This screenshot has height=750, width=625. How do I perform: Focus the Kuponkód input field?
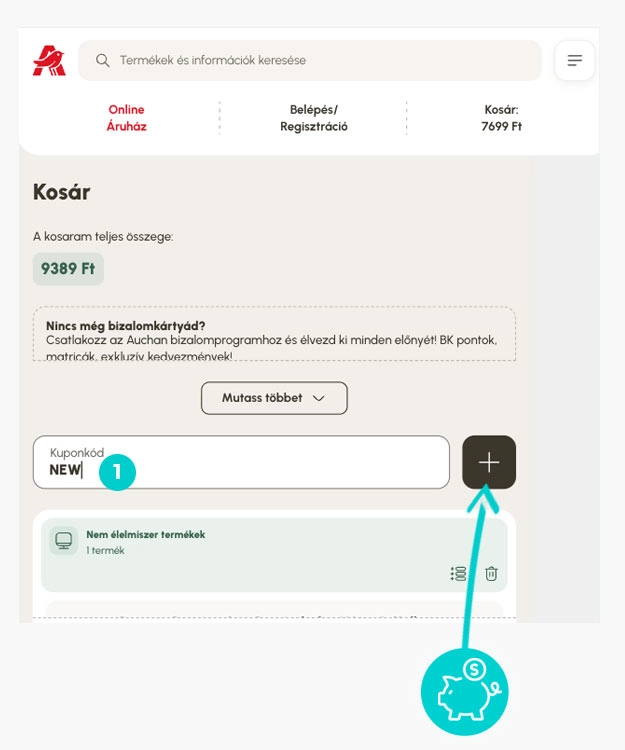241,462
